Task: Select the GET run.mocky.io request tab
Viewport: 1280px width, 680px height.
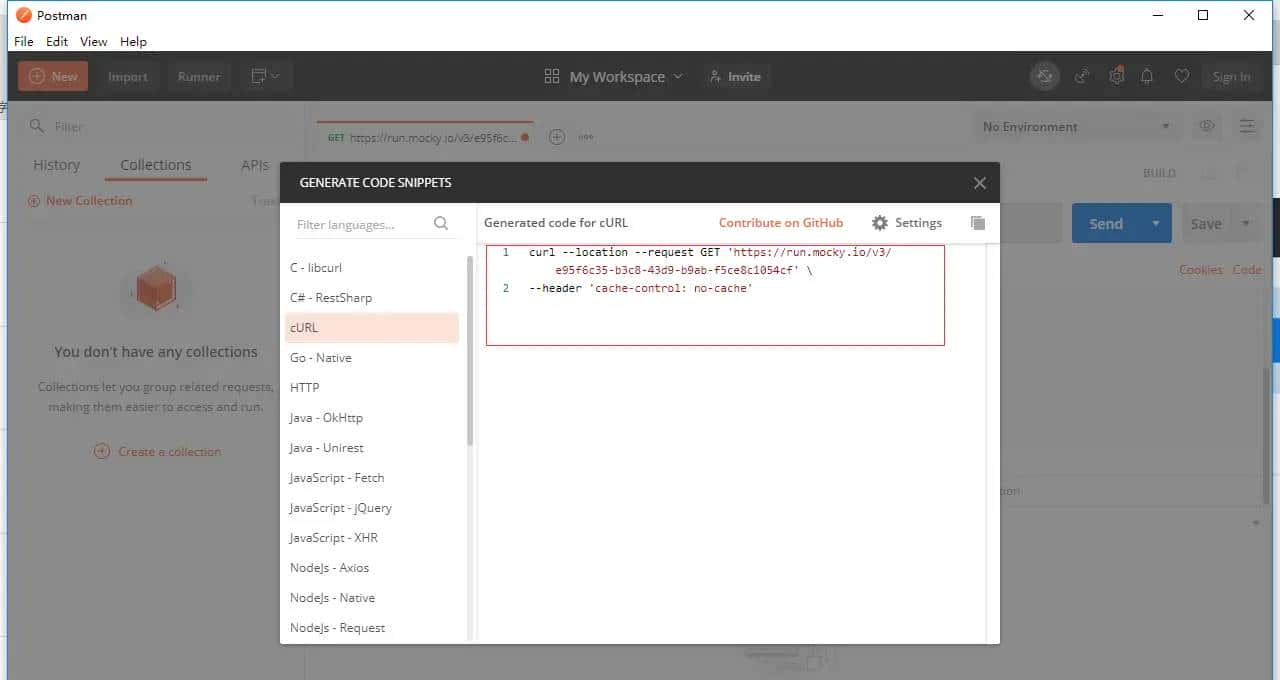Action: coord(426,137)
